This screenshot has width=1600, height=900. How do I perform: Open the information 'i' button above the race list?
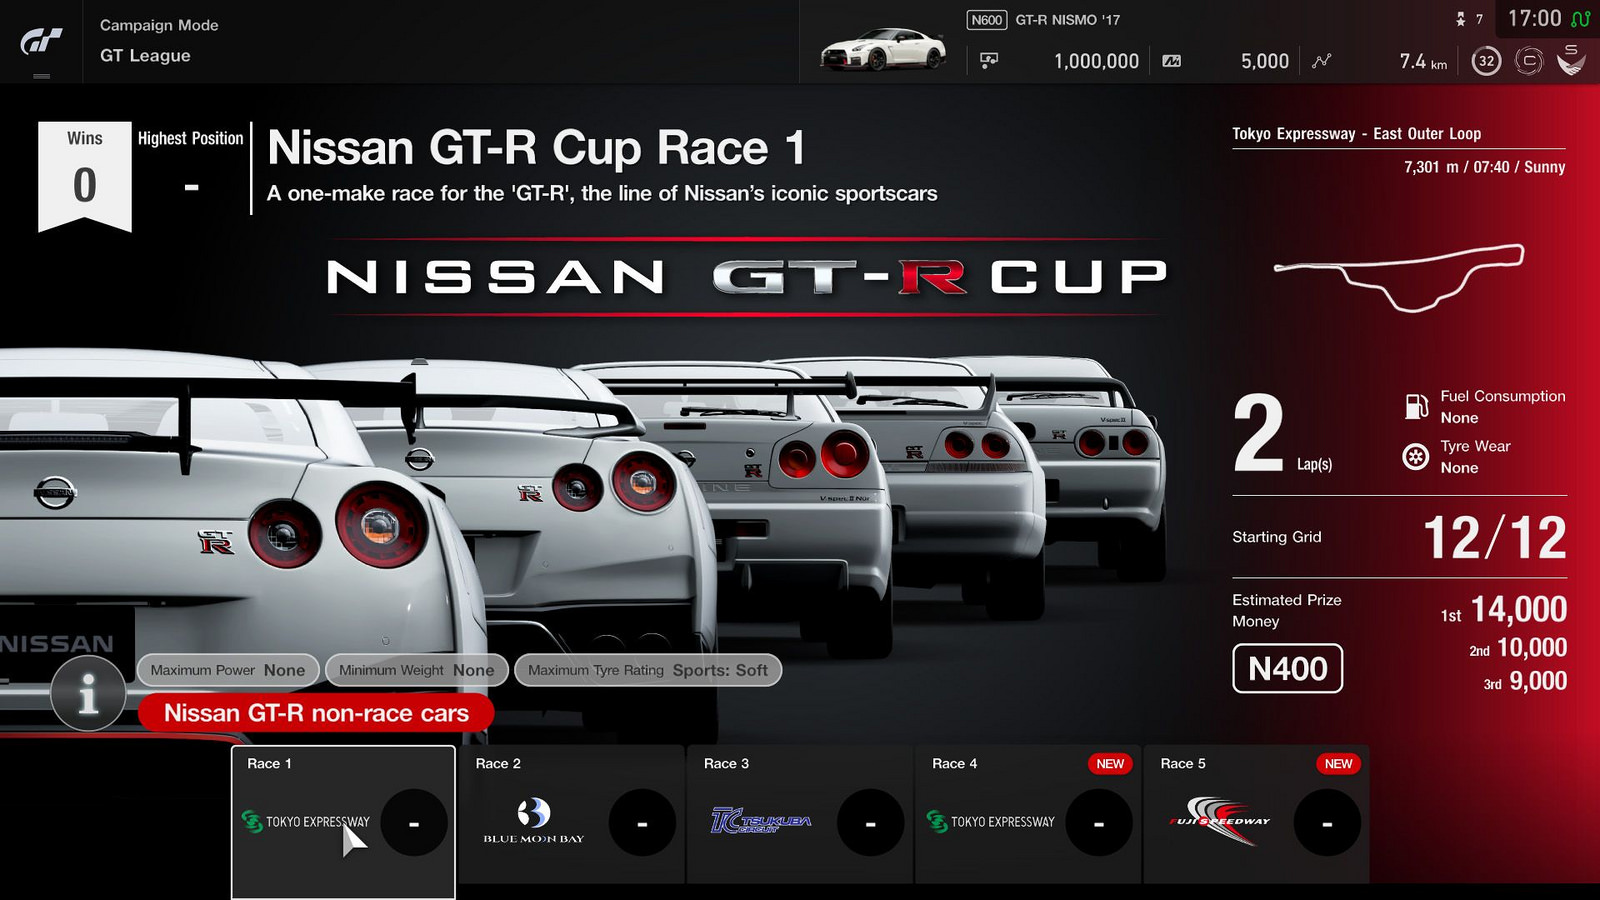(x=87, y=692)
